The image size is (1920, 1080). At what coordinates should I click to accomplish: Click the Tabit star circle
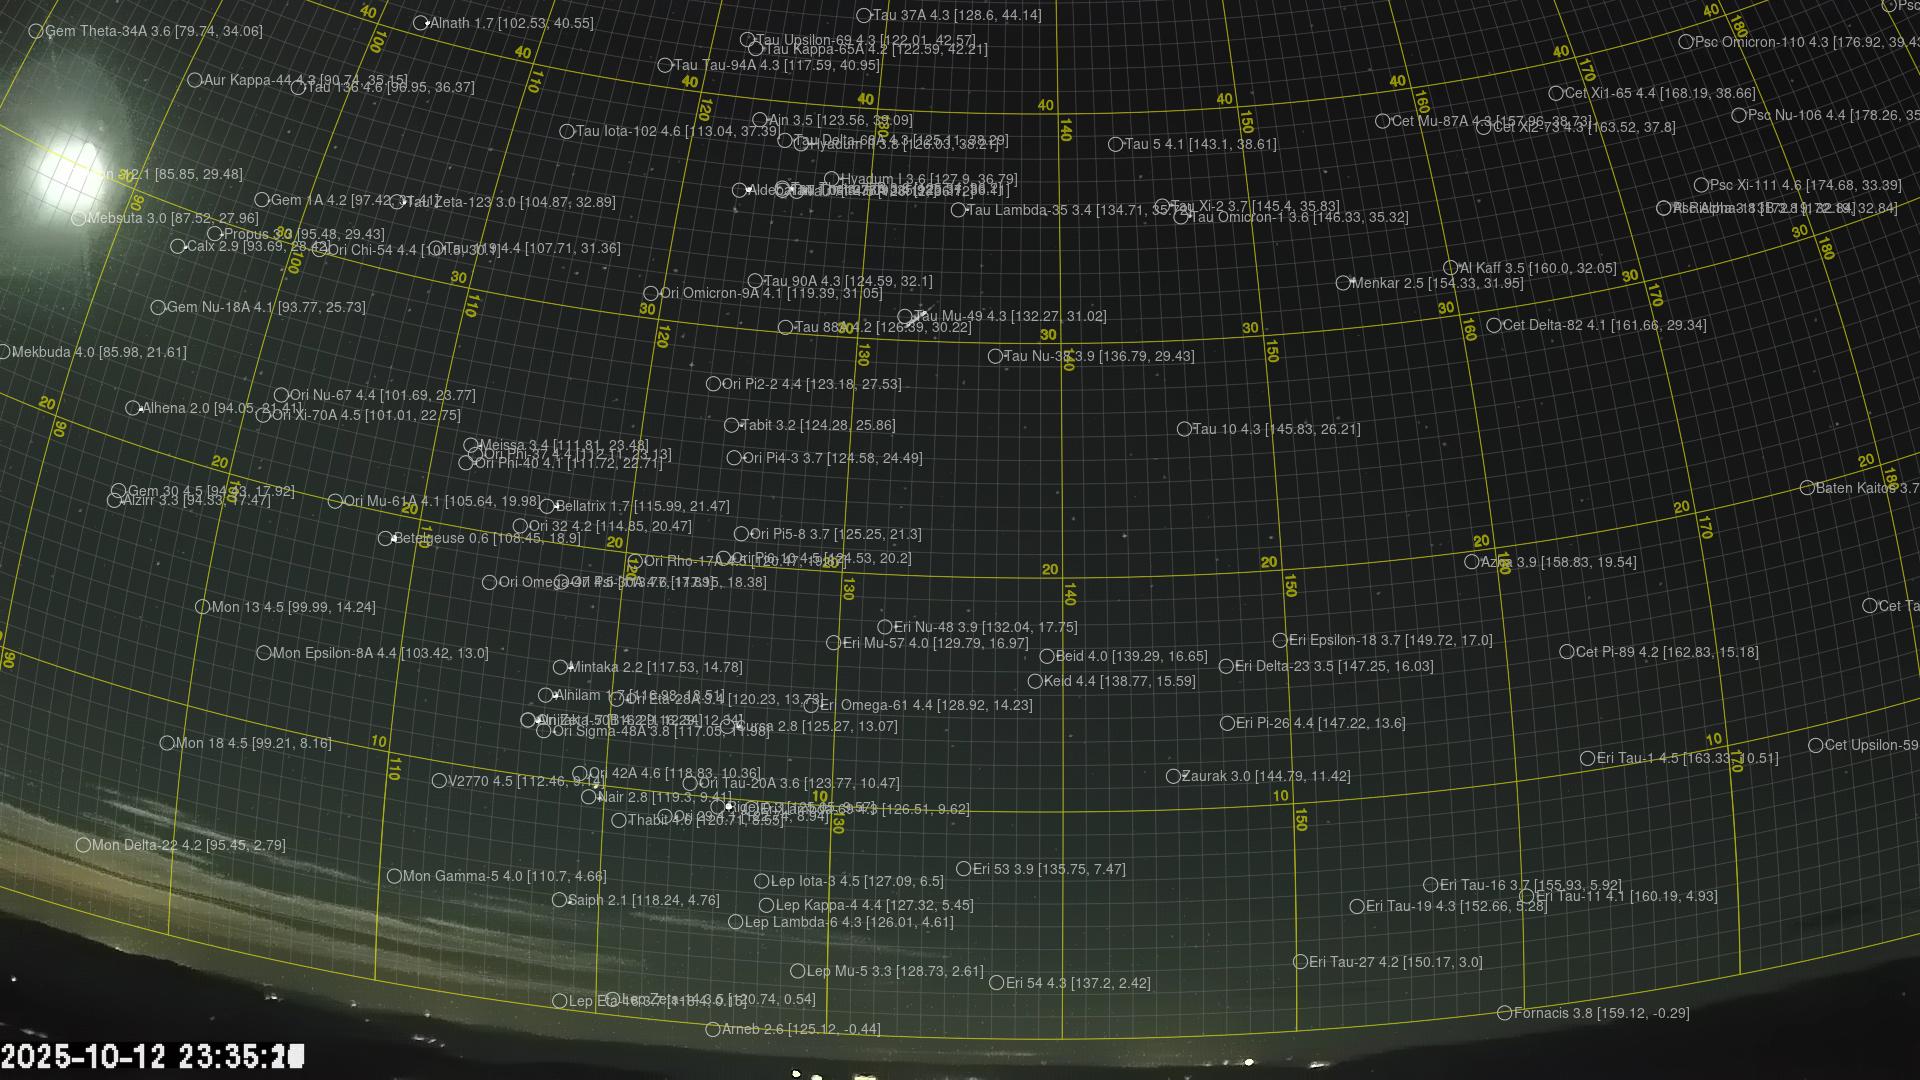coord(731,426)
